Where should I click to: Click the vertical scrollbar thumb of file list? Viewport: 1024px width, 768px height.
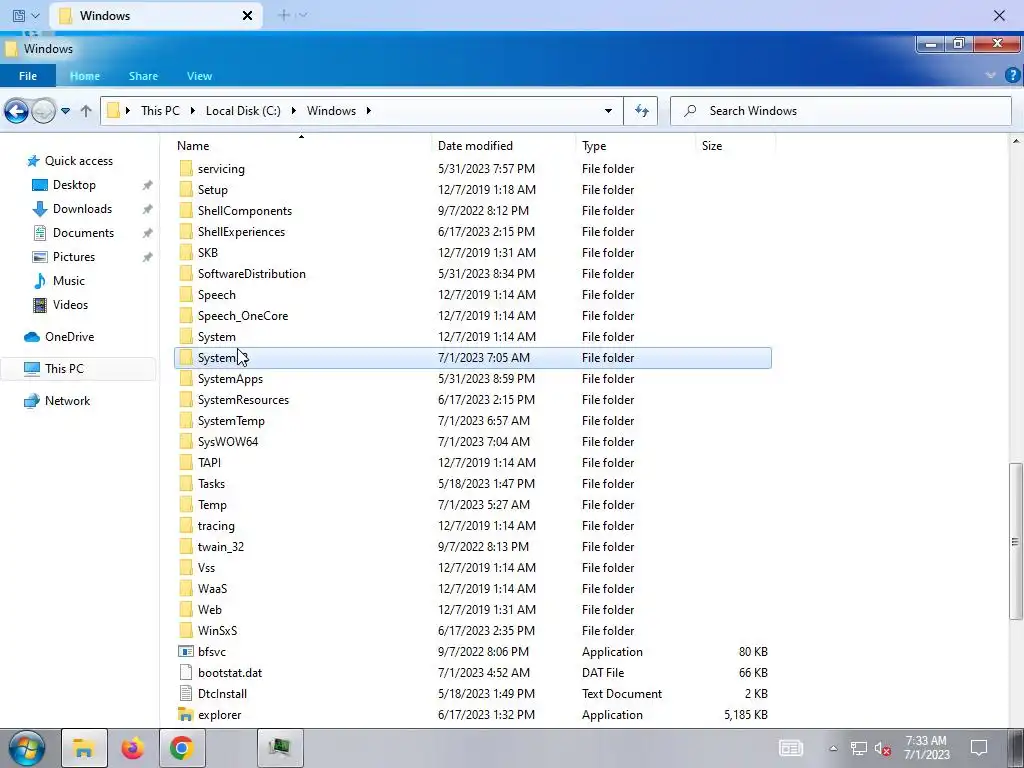(1016, 541)
